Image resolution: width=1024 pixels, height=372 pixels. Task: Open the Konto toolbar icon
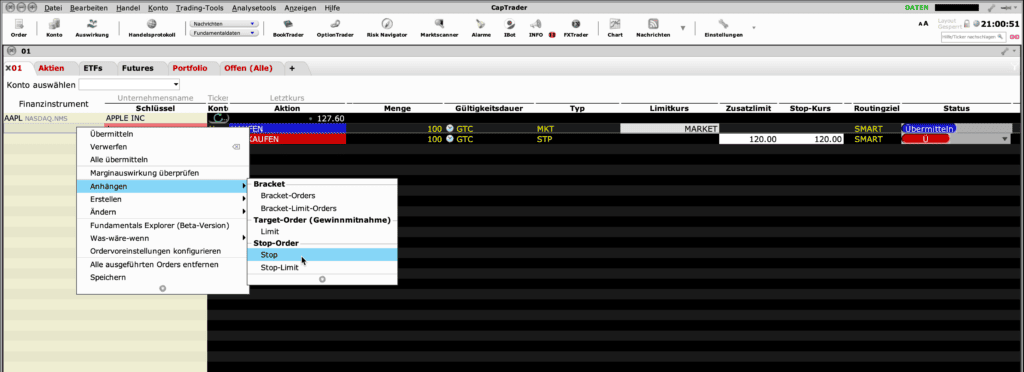(x=54, y=28)
